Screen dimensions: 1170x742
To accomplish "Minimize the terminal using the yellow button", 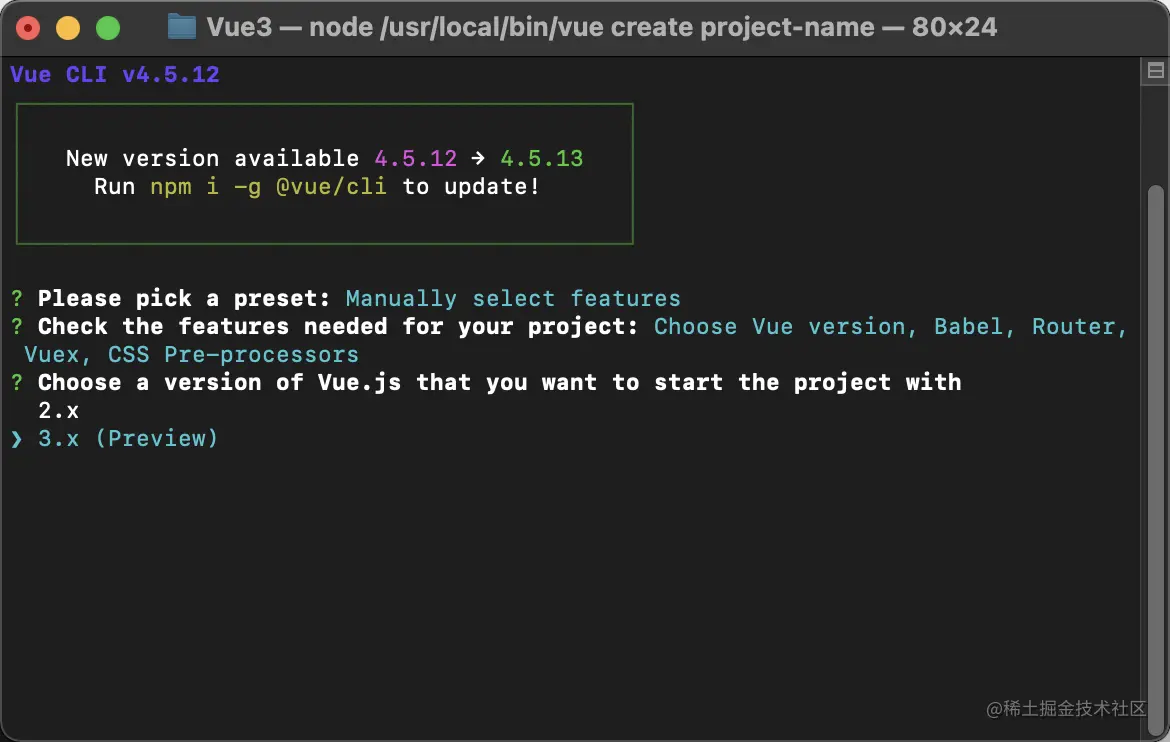I will pos(68,28).
